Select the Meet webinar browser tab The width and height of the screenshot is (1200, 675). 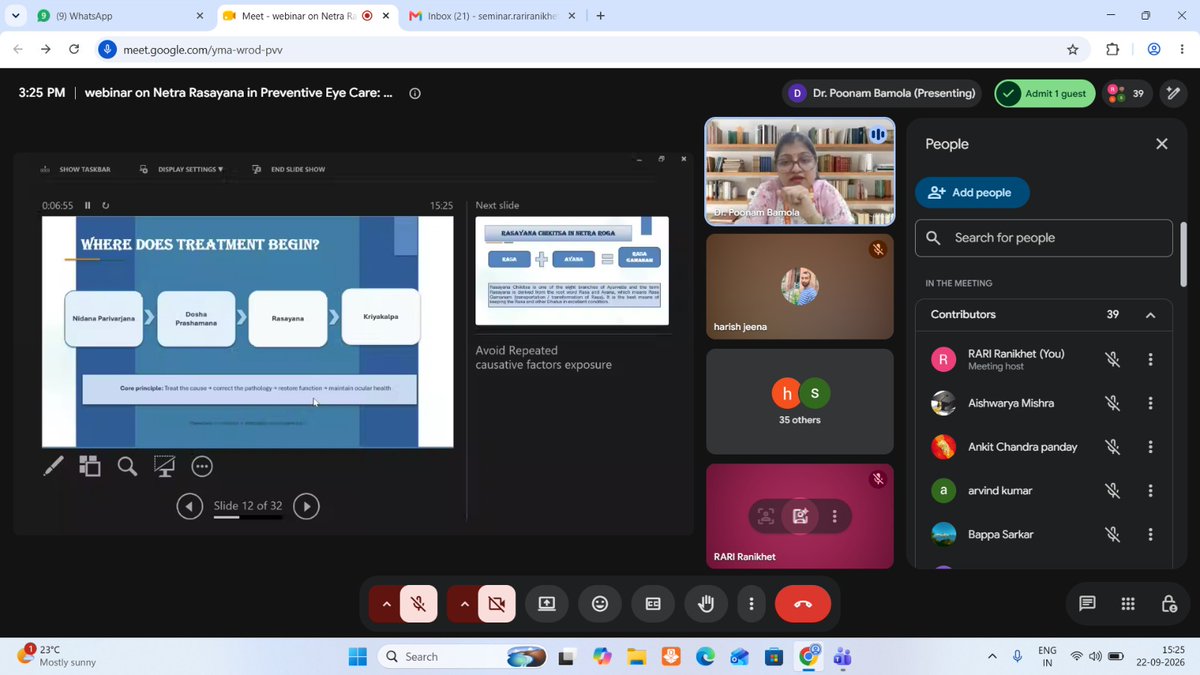306,16
